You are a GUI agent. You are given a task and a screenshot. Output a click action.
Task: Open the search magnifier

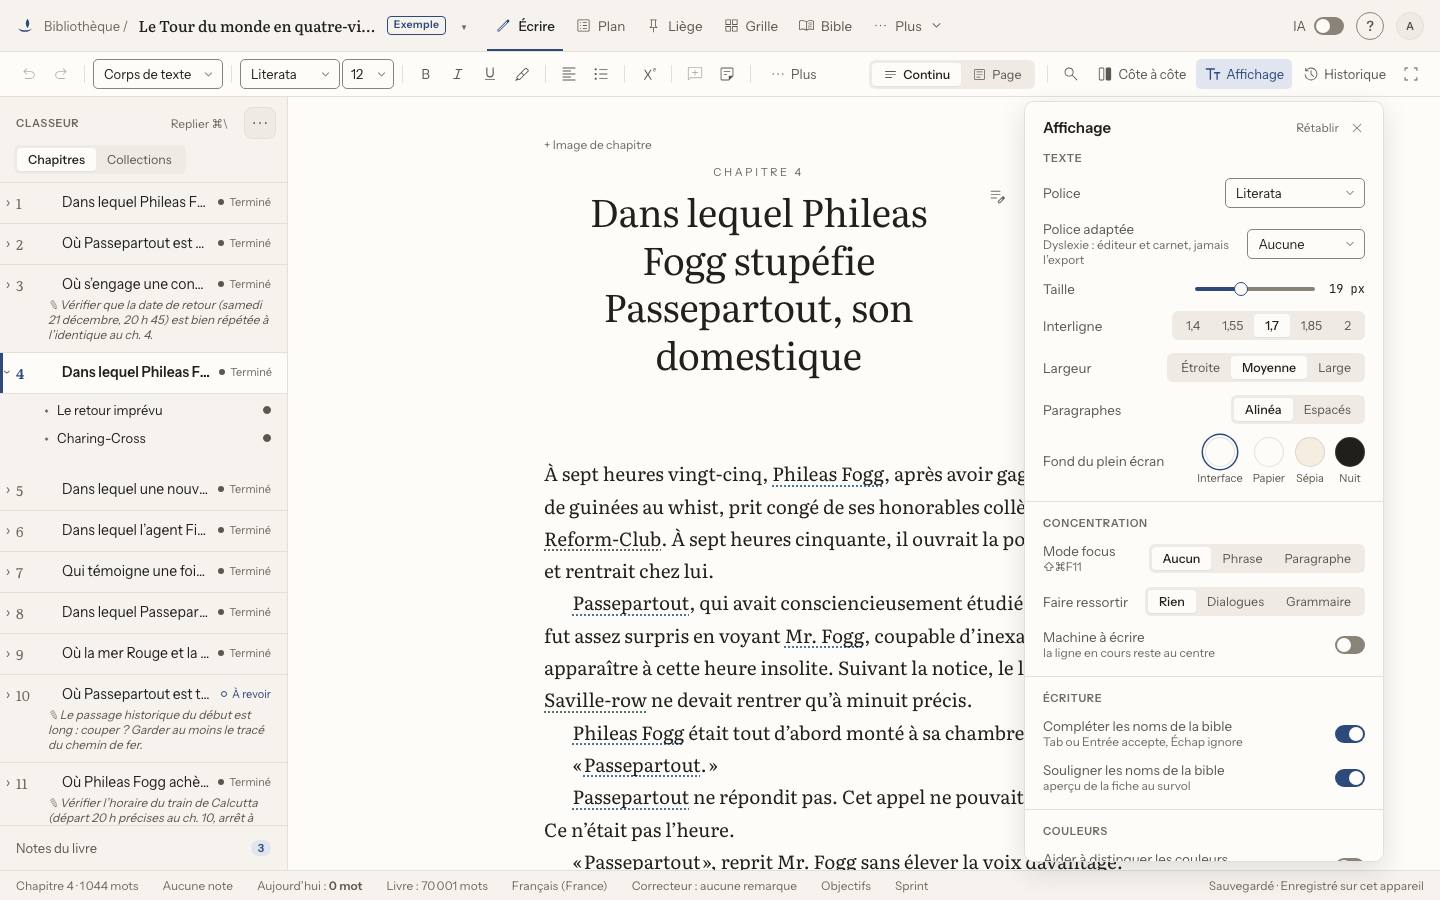(1071, 74)
